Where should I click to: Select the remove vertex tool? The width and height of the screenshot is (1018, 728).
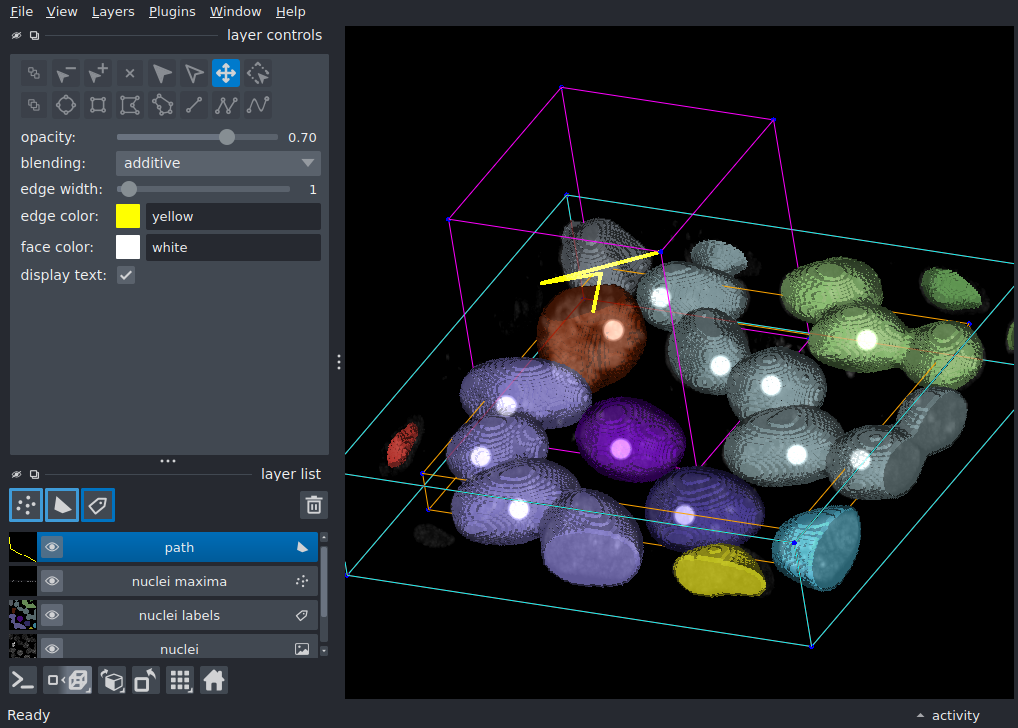pyautogui.click(x=66, y=73)
